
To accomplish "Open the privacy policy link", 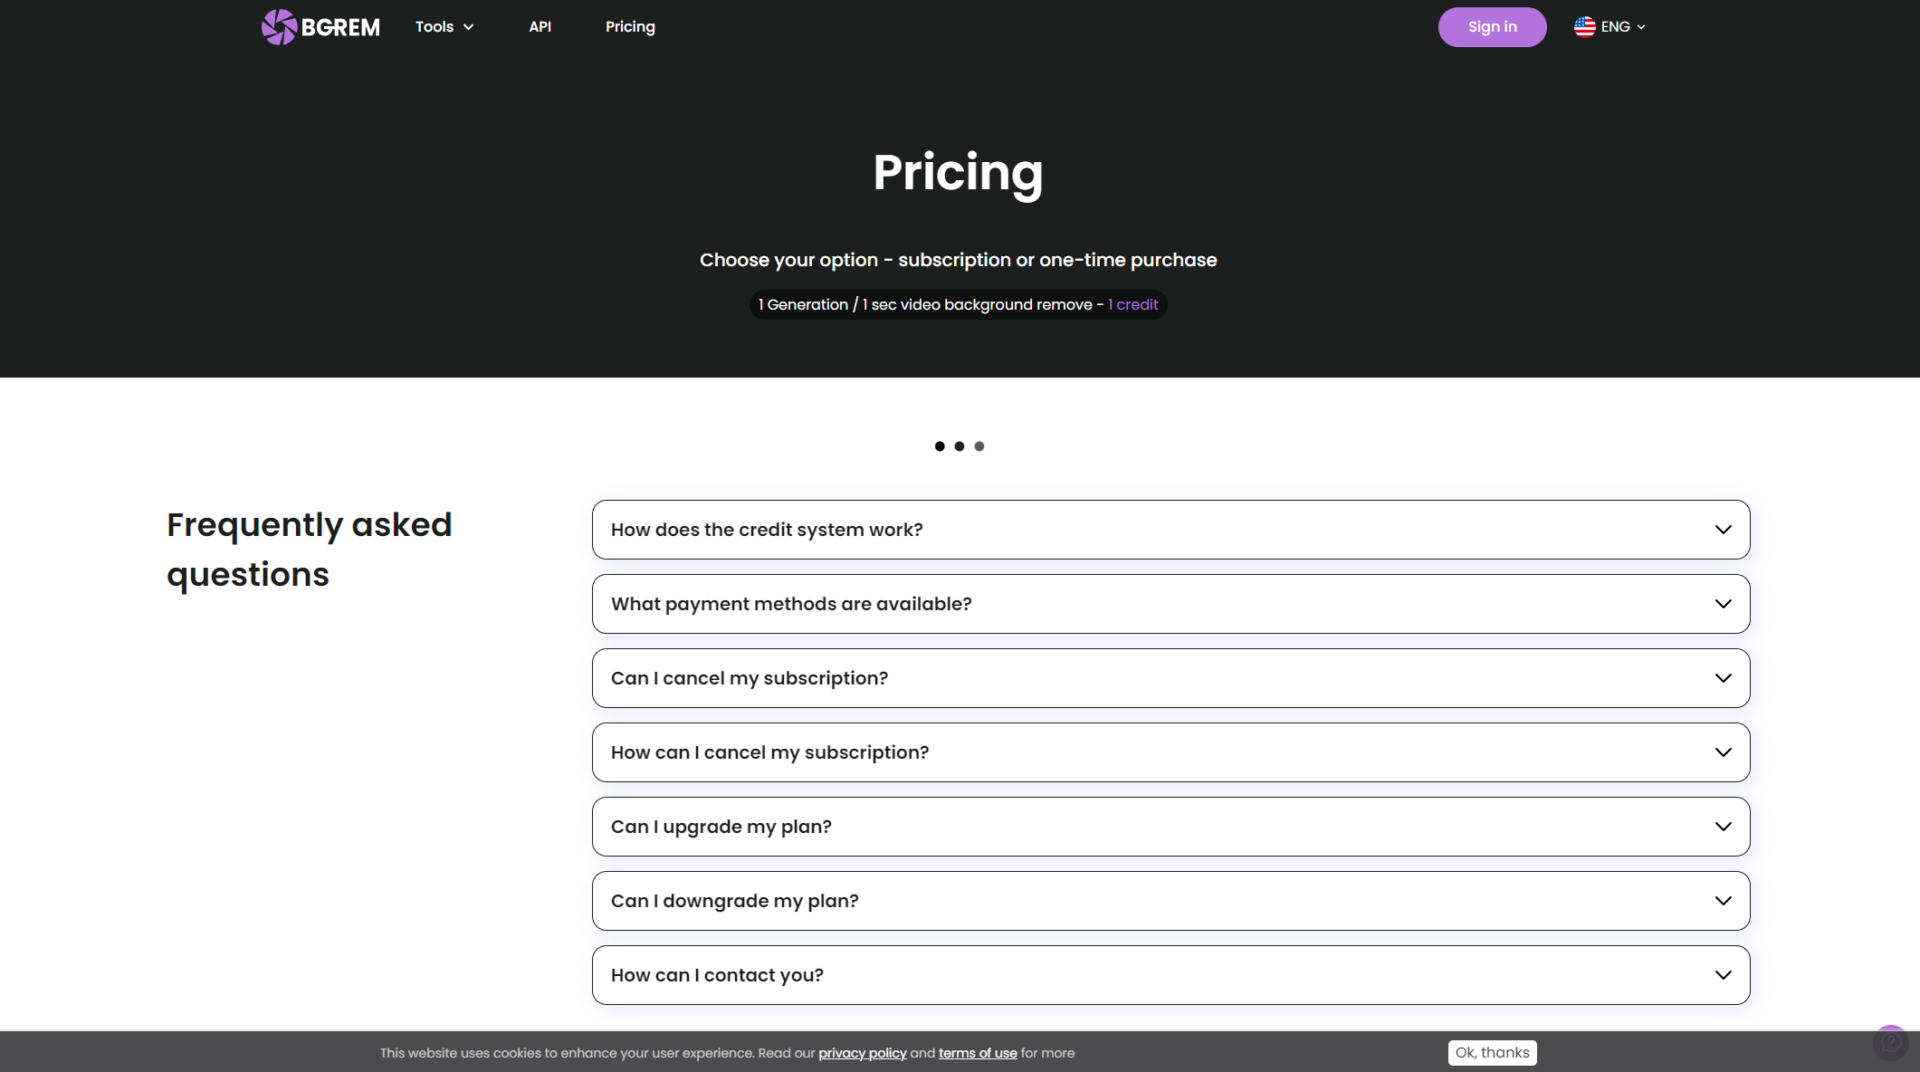I will click(x=862, y=1053).
